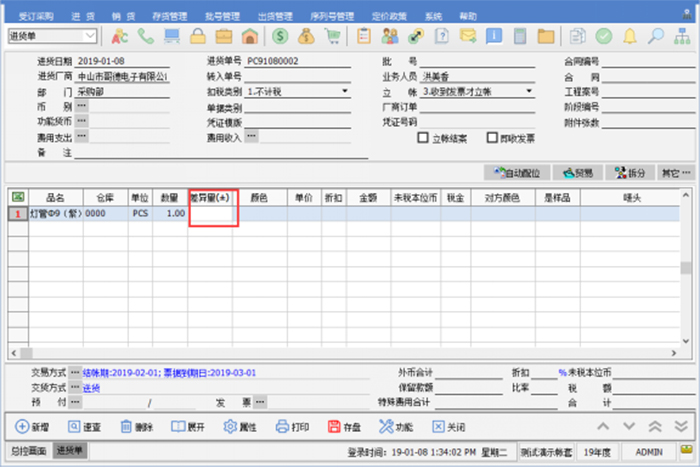The height and width of the screenshot is (468, 700).
Task: Expand the 扣税类别 dropdown
Action: click(x=345, y=91)
